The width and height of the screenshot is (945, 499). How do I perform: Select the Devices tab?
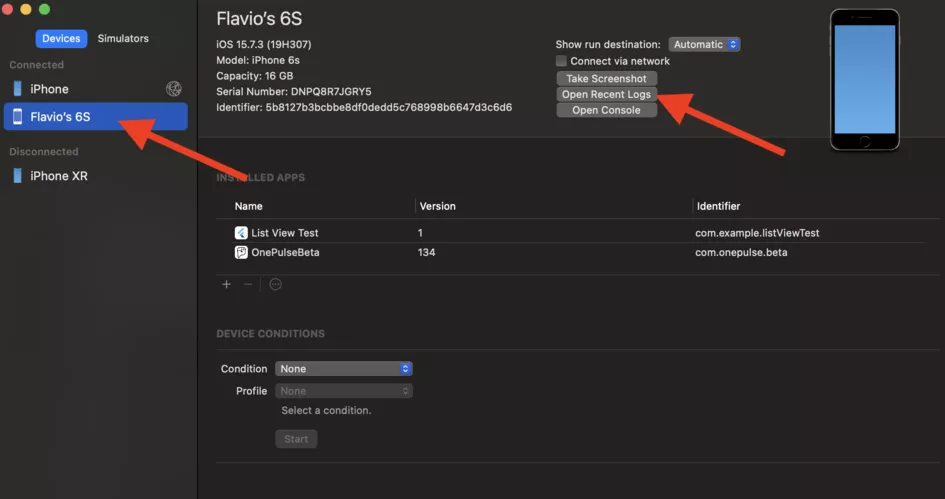click(61, 39)
